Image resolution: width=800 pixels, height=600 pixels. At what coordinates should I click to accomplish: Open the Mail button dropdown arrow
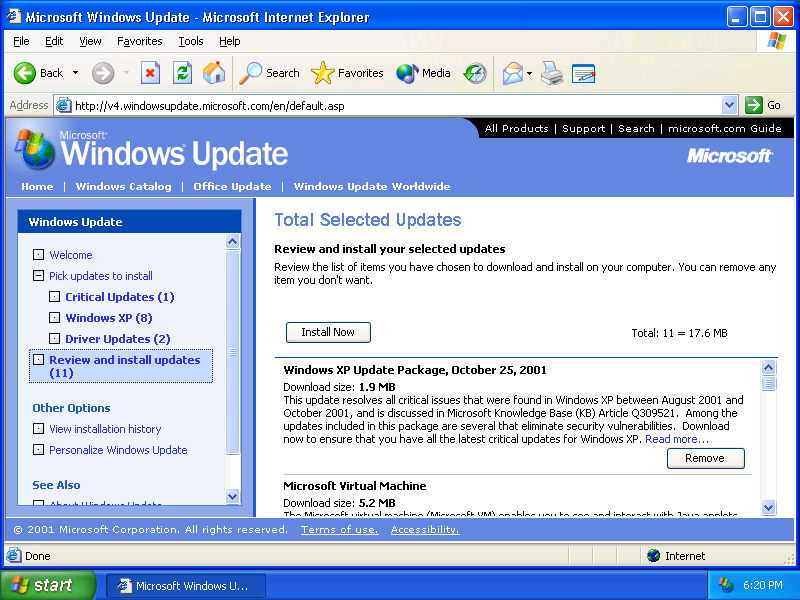[x=529, y=73]
